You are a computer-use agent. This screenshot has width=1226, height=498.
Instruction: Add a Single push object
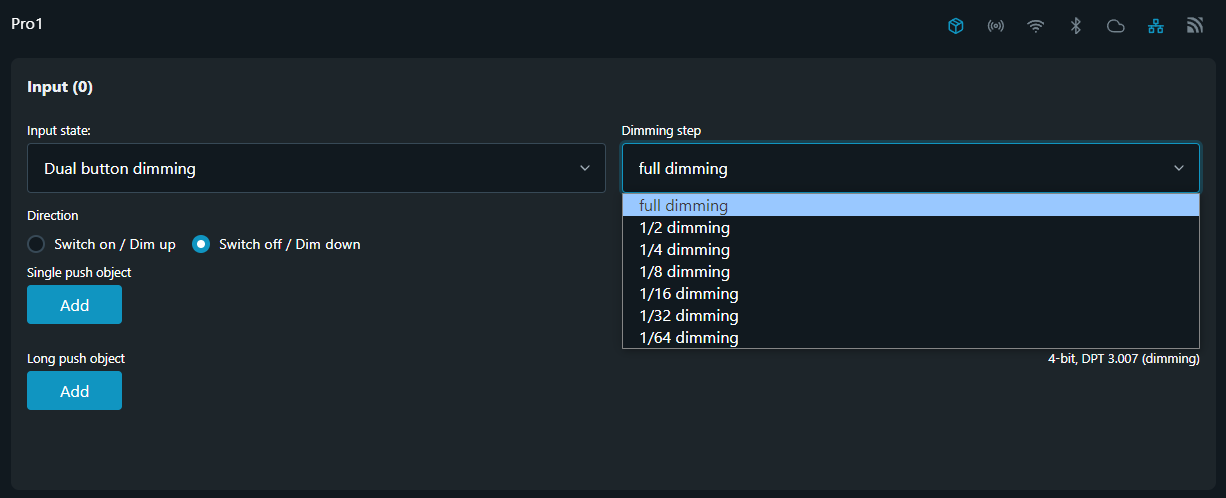74,305
